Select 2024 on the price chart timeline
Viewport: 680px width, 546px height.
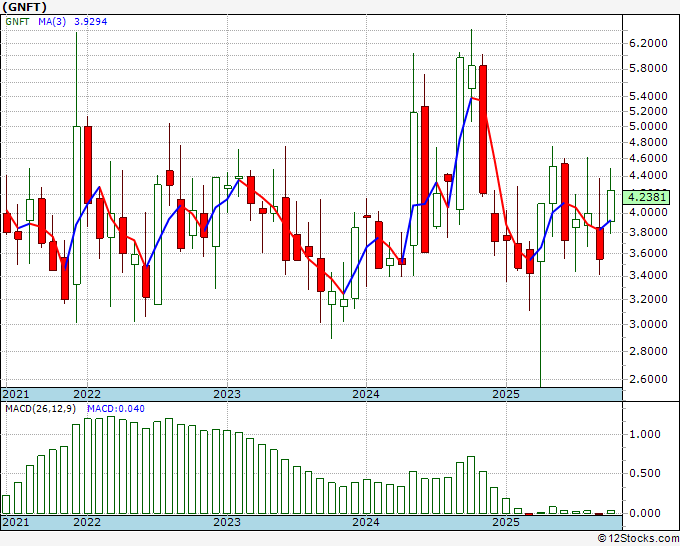[x=366, y=394]
